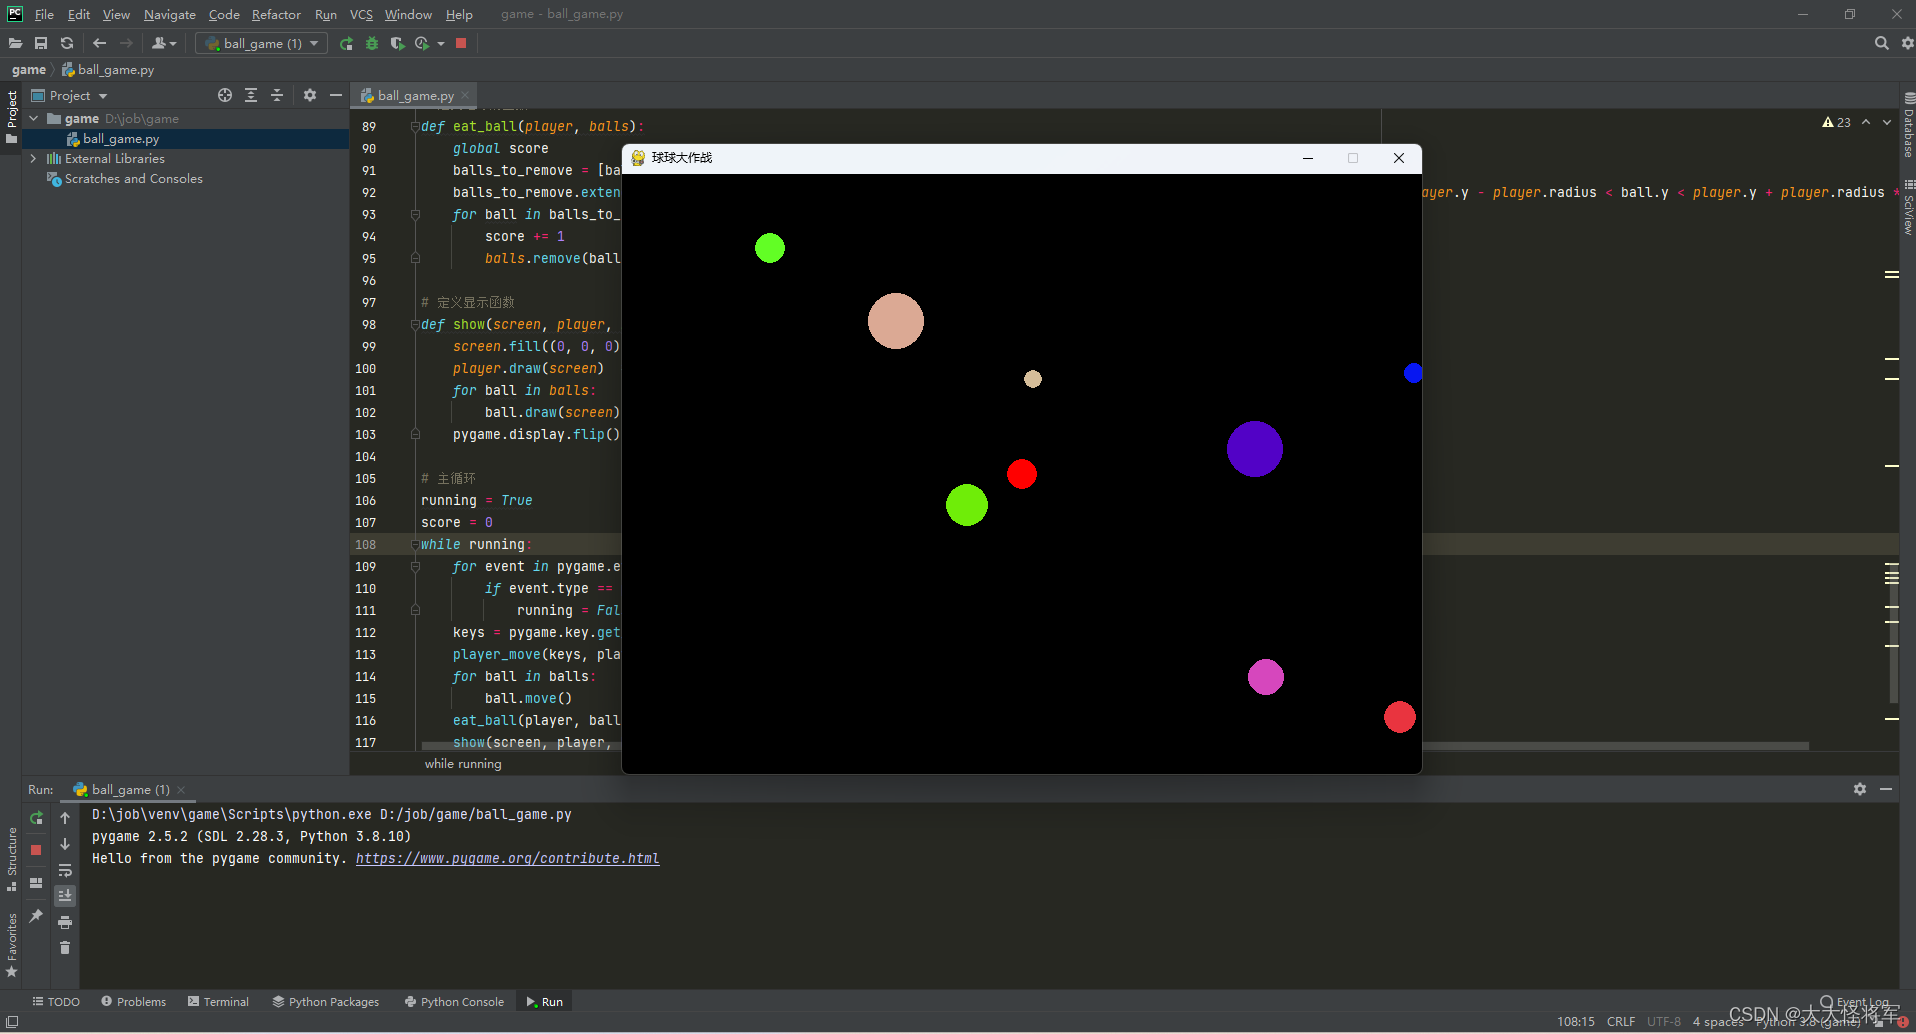Restore layout icon in the Run panel
The image size is (1916, 1034).
pos(36,883)
